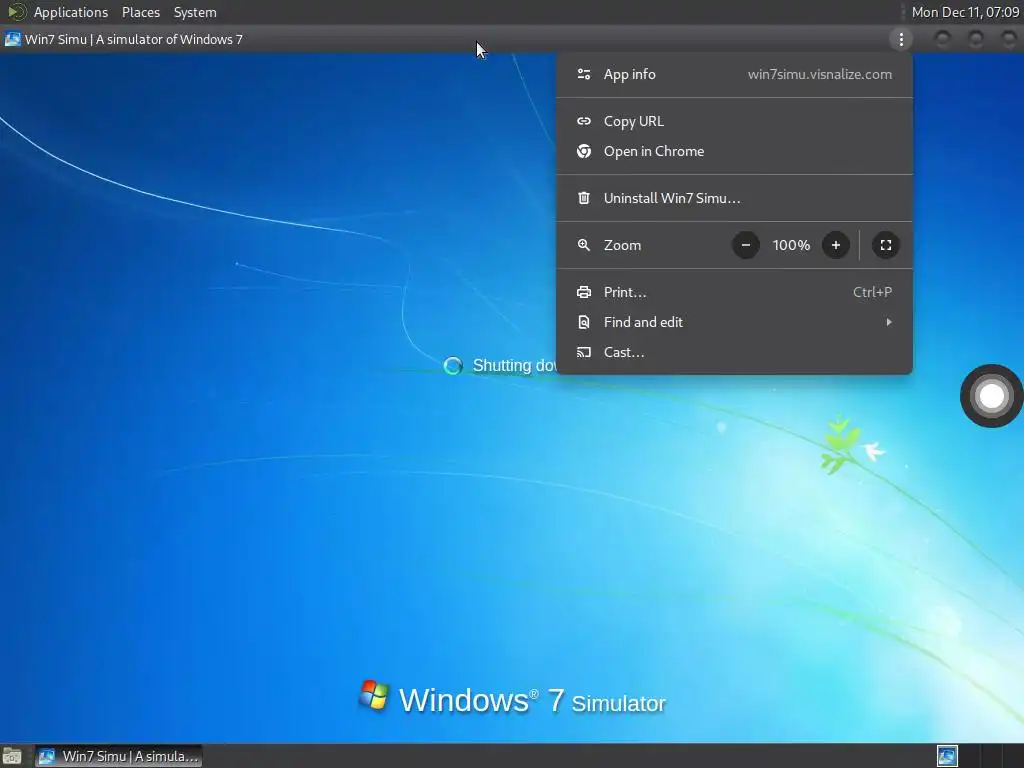
Task: Click the Copy URL link icon
Action: [584, 121]
